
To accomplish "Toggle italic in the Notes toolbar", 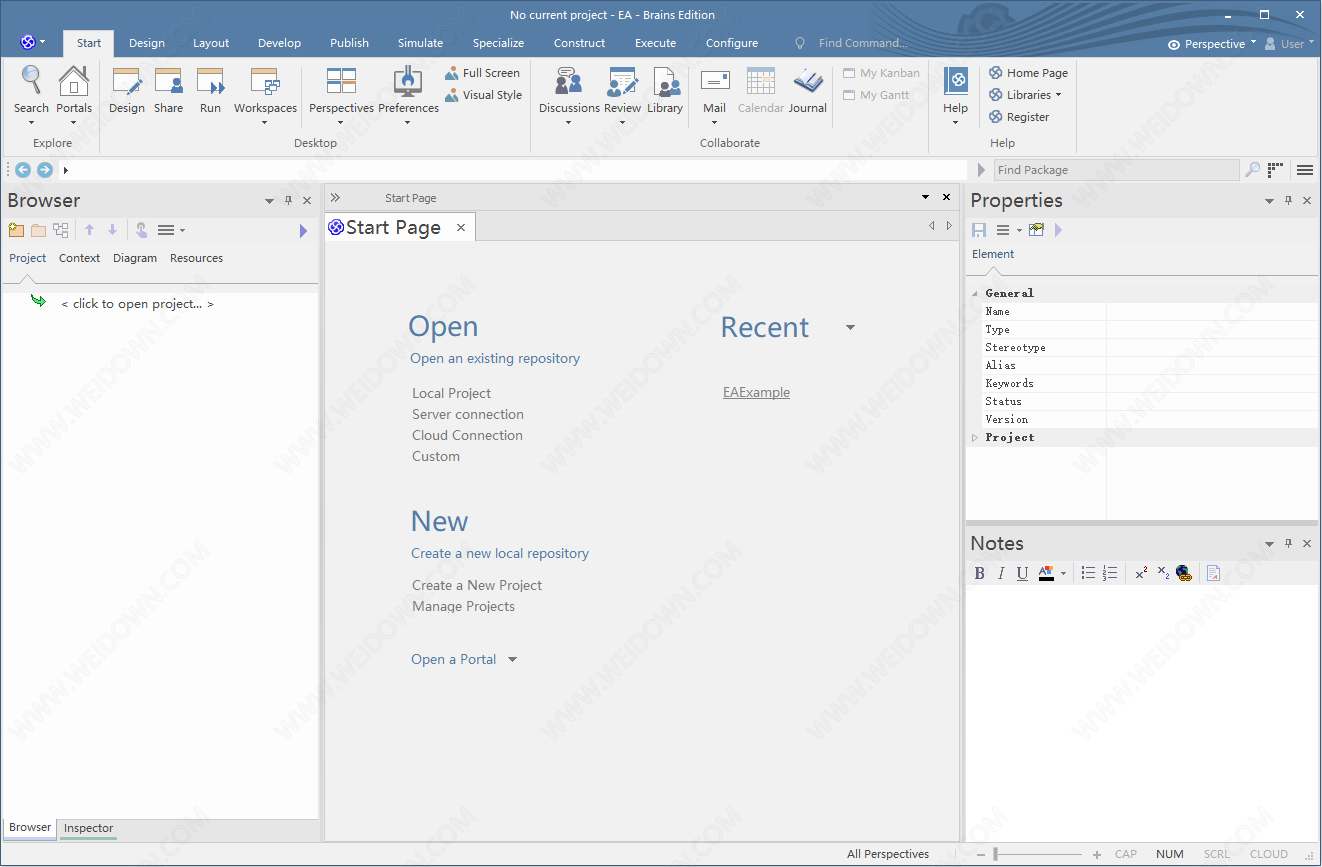I will tap(1001, 573).
